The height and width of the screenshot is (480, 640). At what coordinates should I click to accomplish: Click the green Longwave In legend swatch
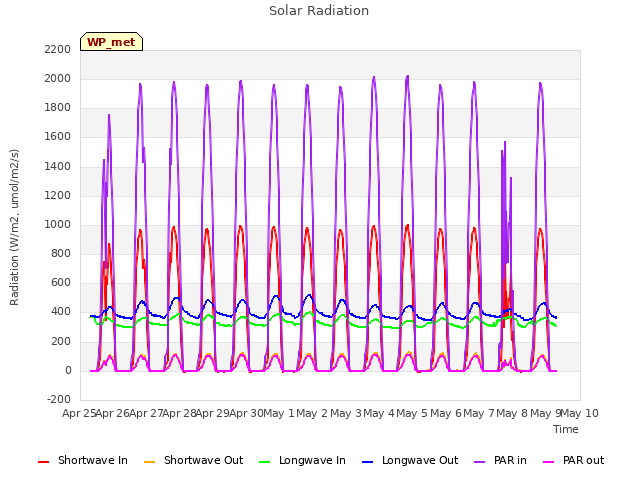coord(264,462)
